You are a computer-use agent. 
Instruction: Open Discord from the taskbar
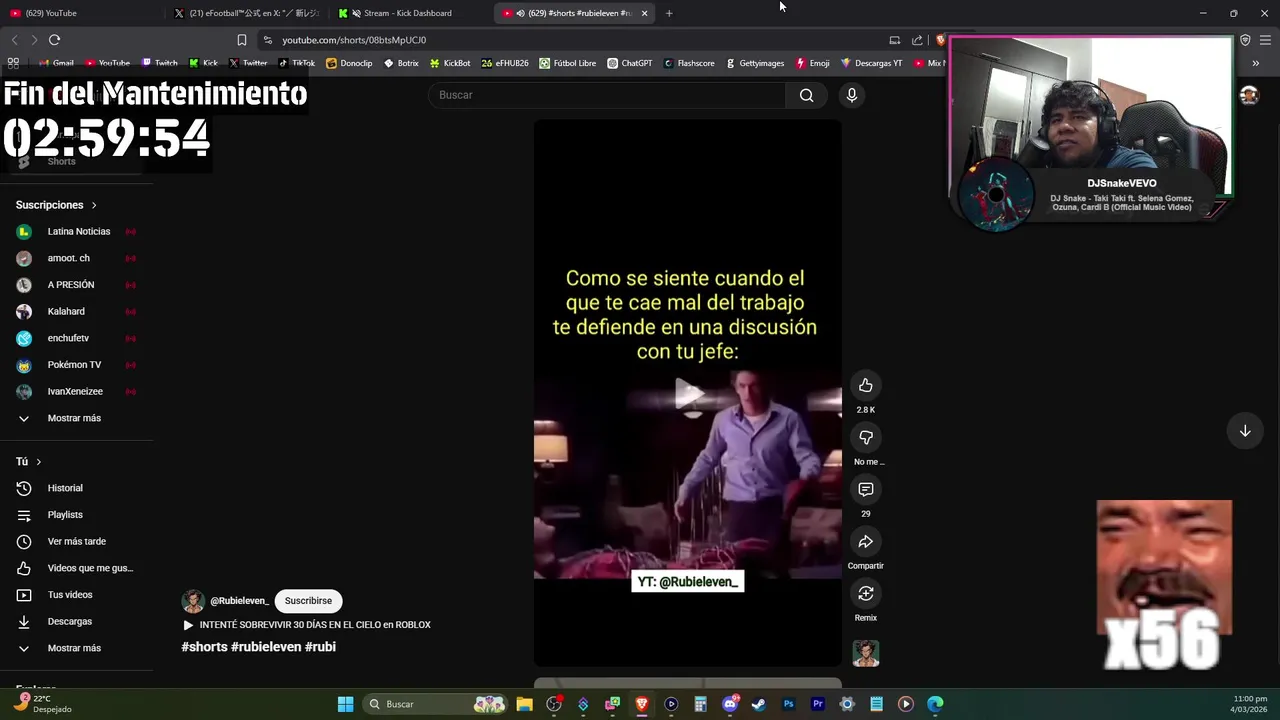[x=730, y=704]
